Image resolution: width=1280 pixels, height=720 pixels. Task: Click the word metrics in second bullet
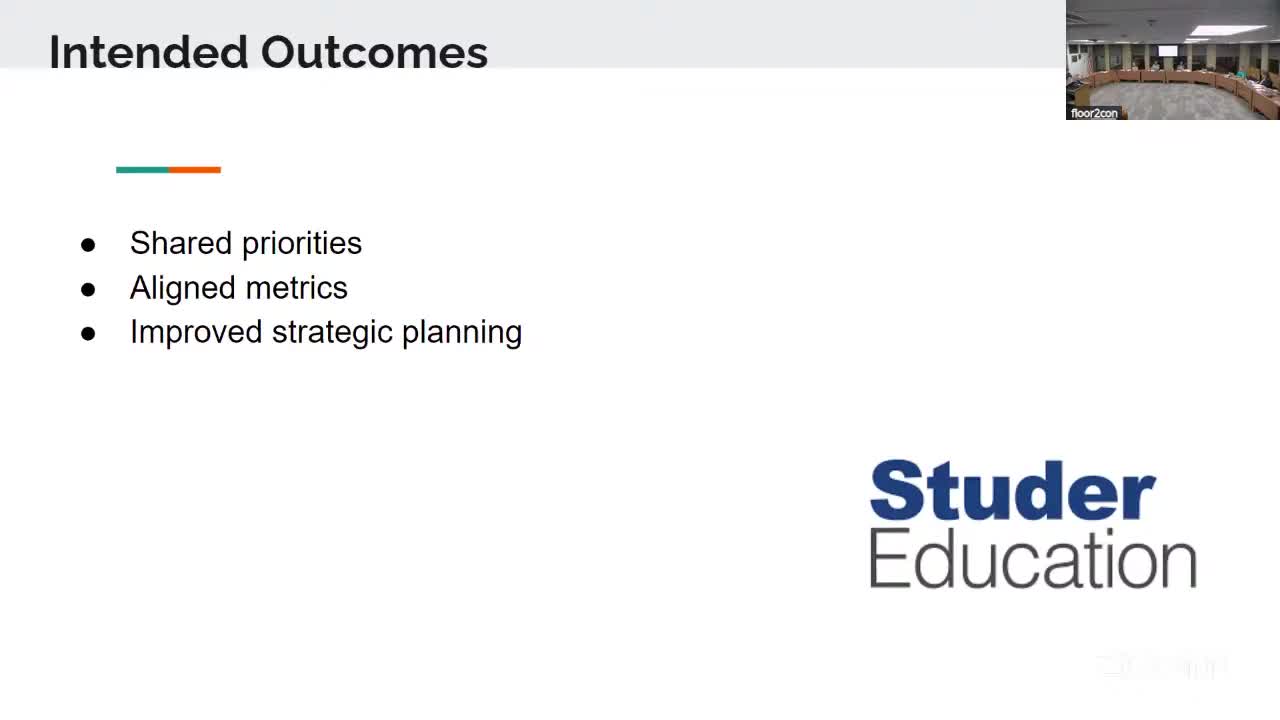pyautogui.click(x=296, y=288)
